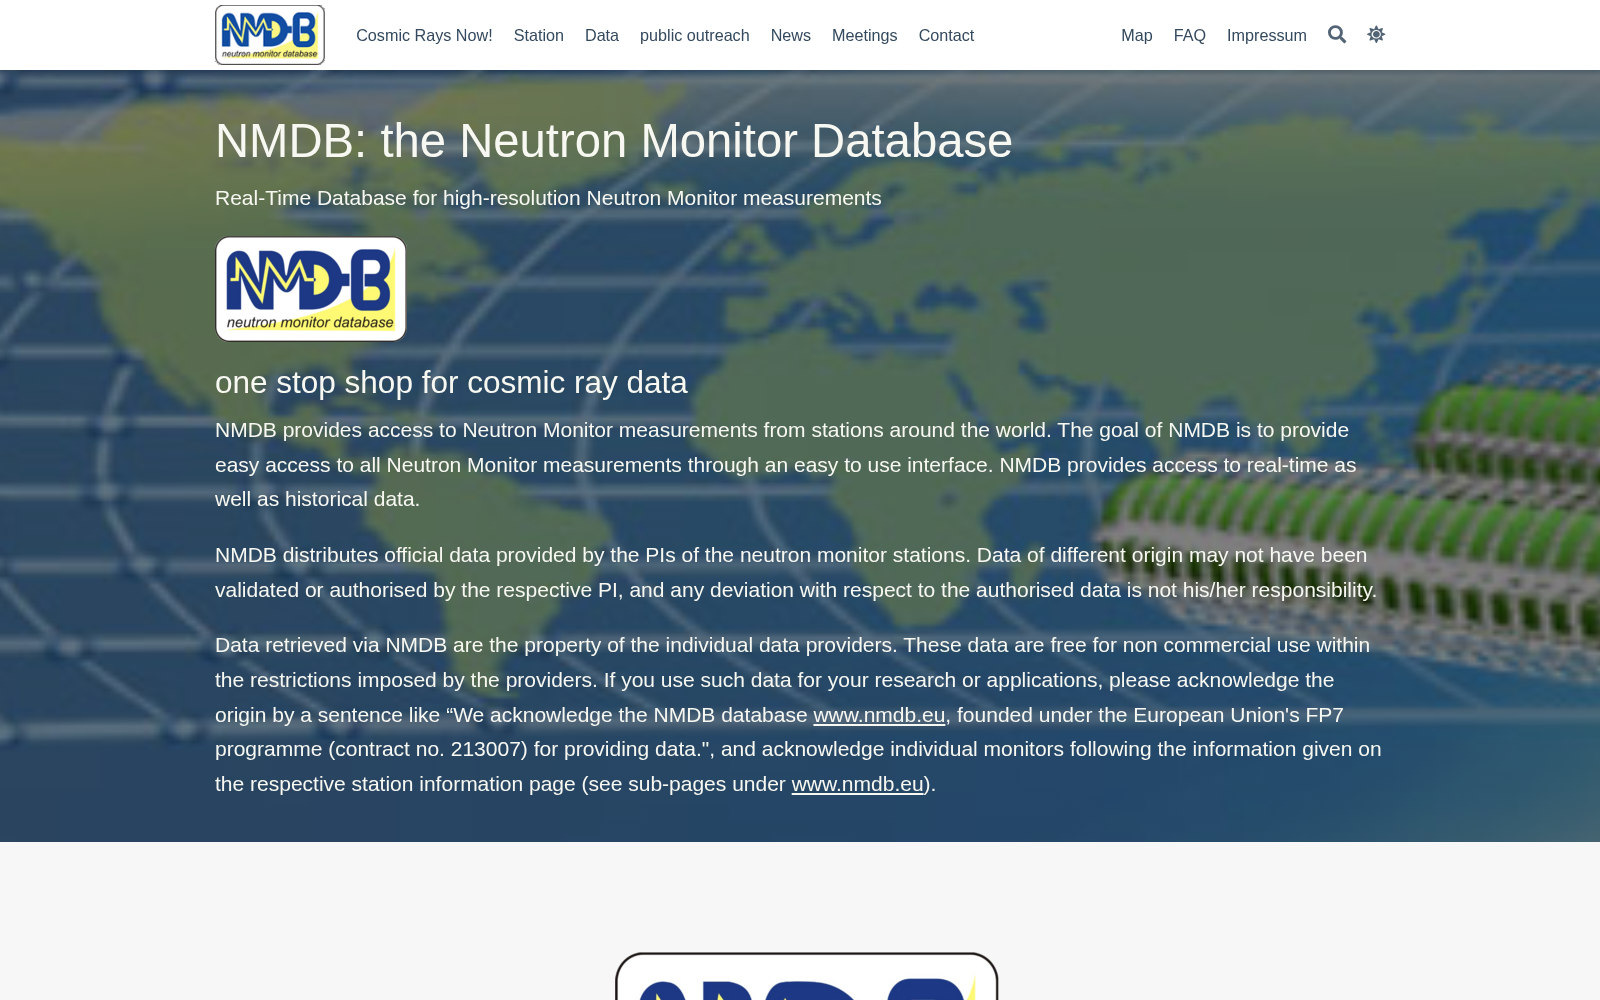The width and height of the screenshot is (1600, 1000).
Task: Click the partially visible NMDB logo below the hero
Action: point(807,976)
